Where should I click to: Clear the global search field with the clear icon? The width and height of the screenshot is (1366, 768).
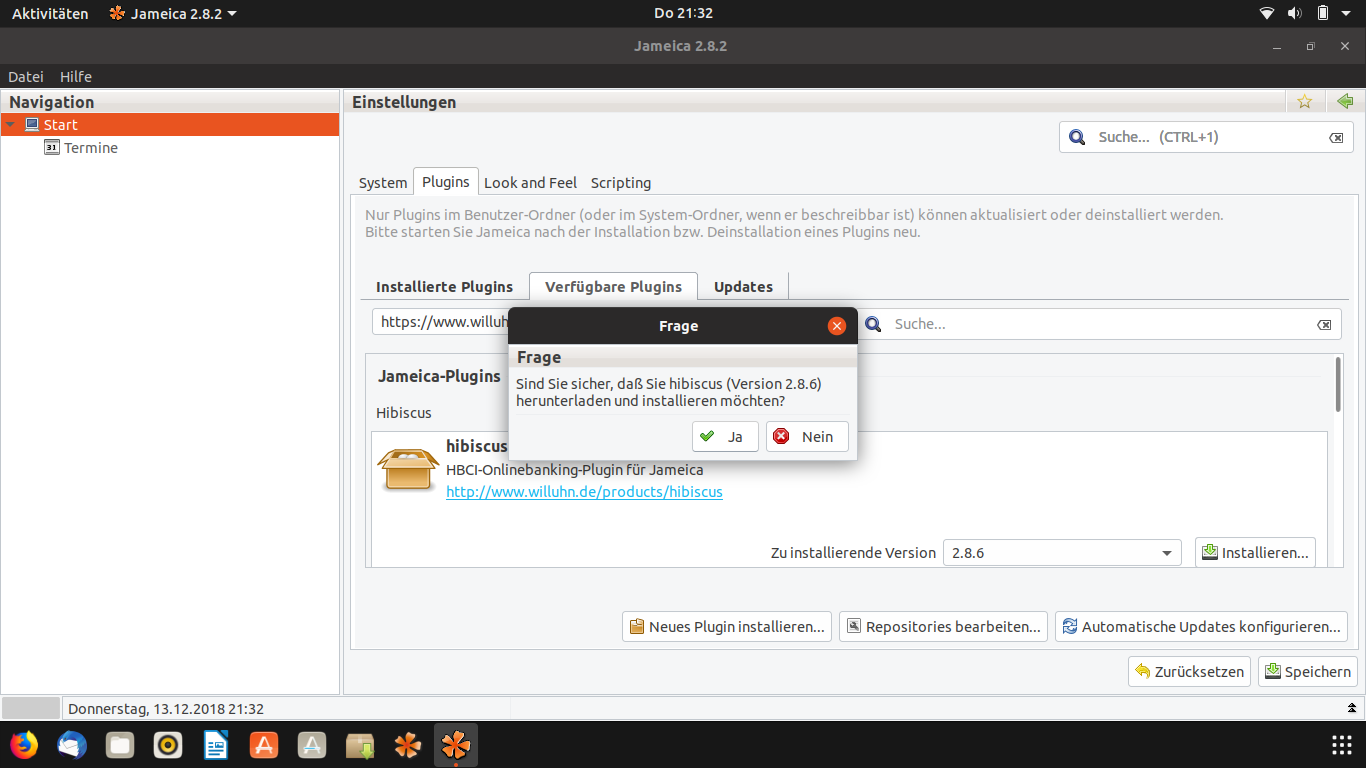pyautogui.click(x=1336, y=138)
